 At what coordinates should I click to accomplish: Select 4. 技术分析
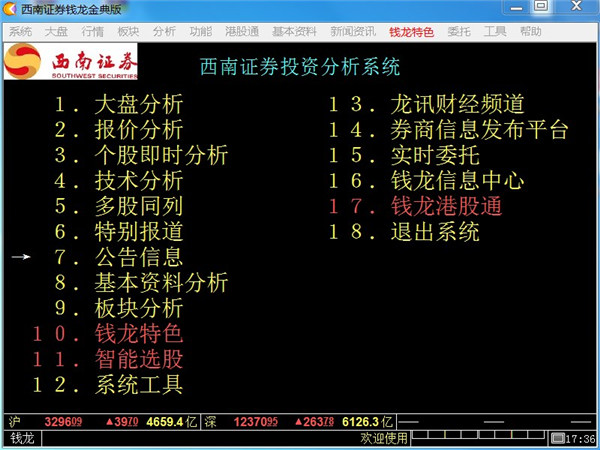point(119,181)
